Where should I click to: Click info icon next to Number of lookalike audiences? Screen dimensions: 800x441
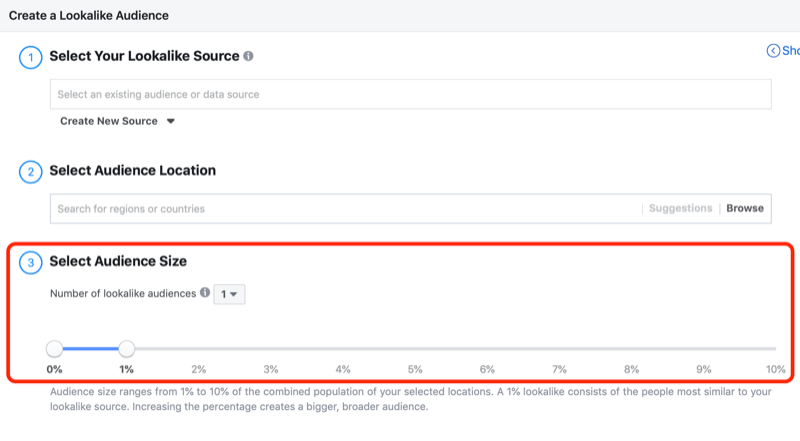click(x=205, y=293)
